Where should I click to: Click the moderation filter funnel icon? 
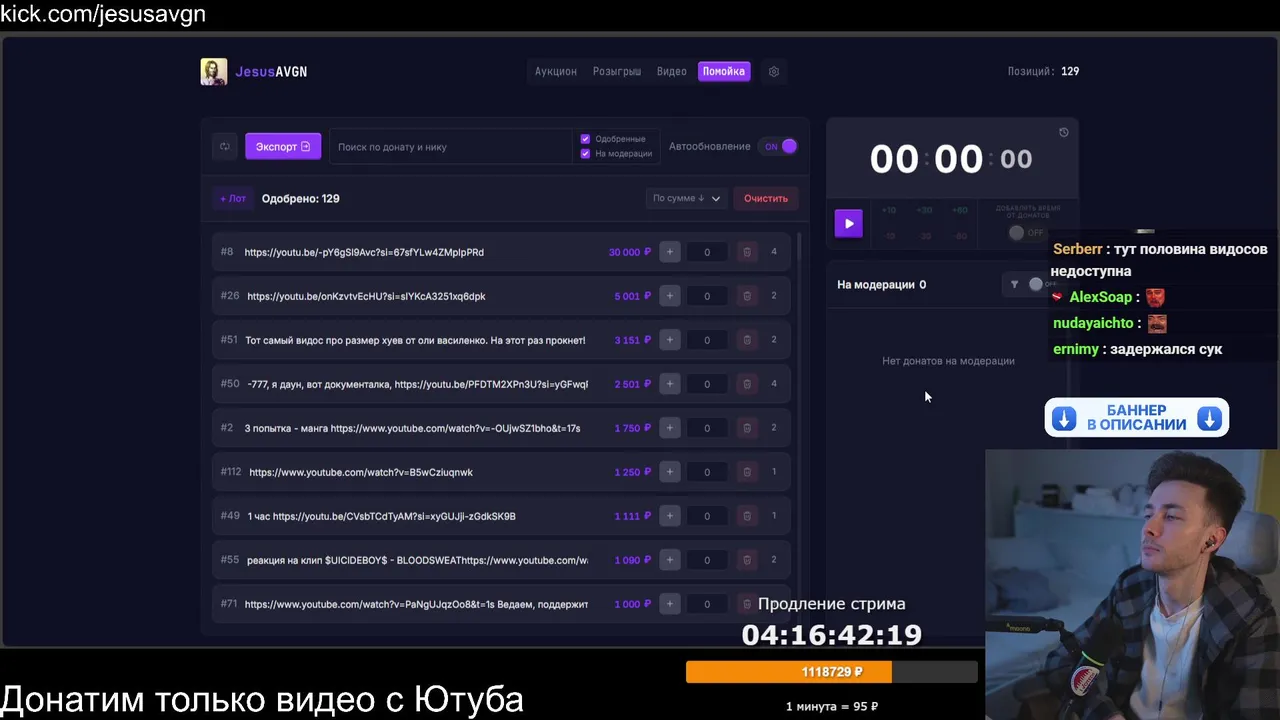(x=1014, y=285)
